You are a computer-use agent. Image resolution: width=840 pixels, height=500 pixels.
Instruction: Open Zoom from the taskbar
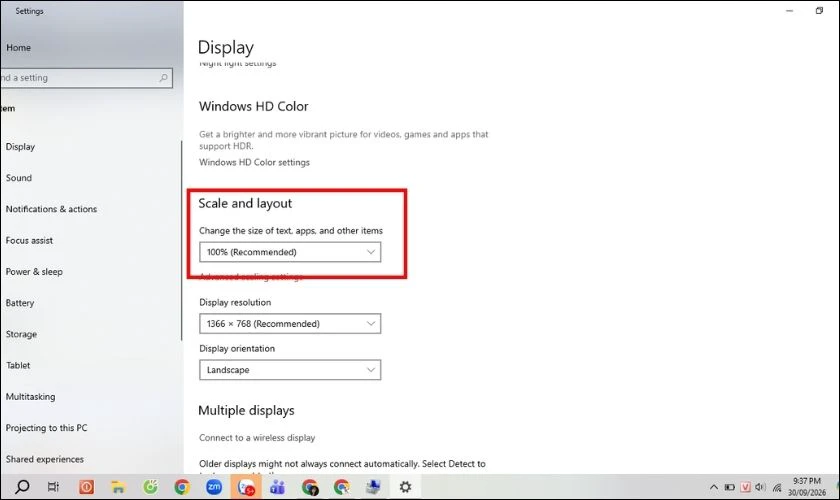point(214,487)
